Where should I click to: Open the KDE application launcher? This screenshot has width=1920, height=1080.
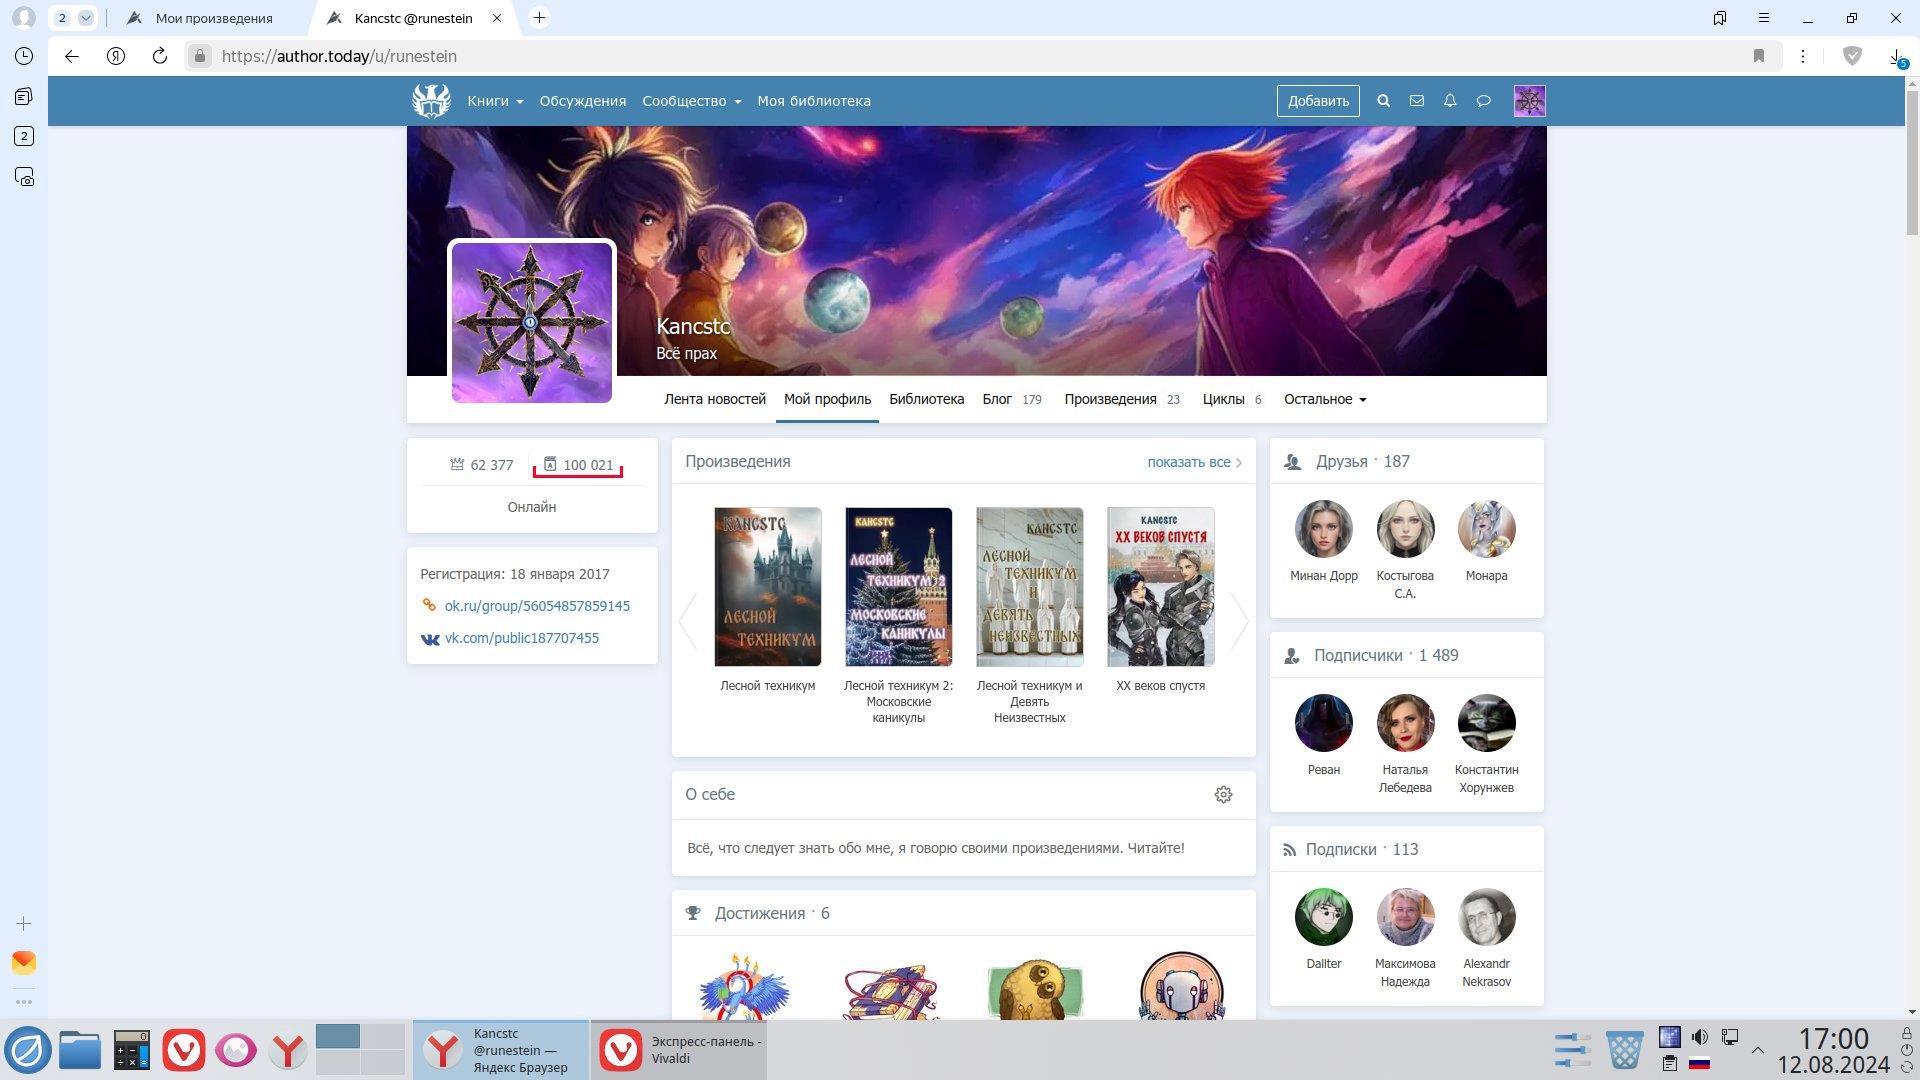pyautogui.click(x=28, y=1050)
